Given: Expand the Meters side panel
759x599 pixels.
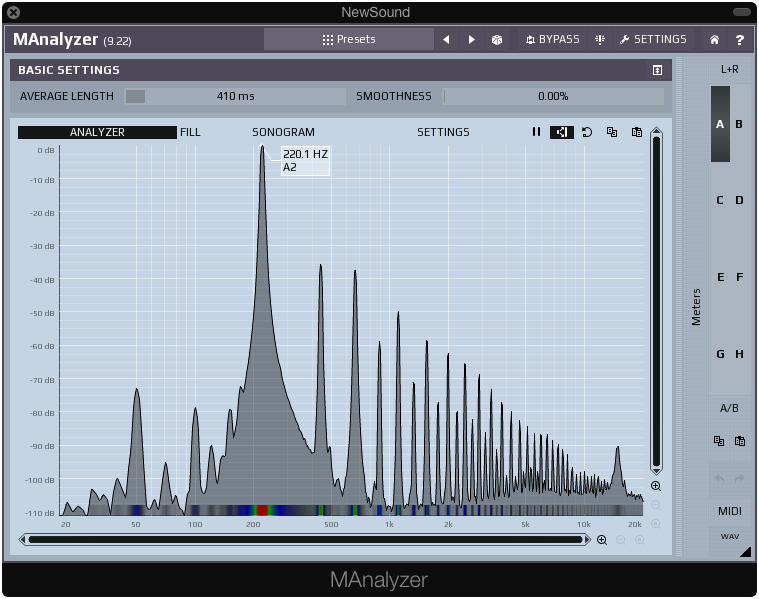Looking at the screenshot, I should click(696, 307).
